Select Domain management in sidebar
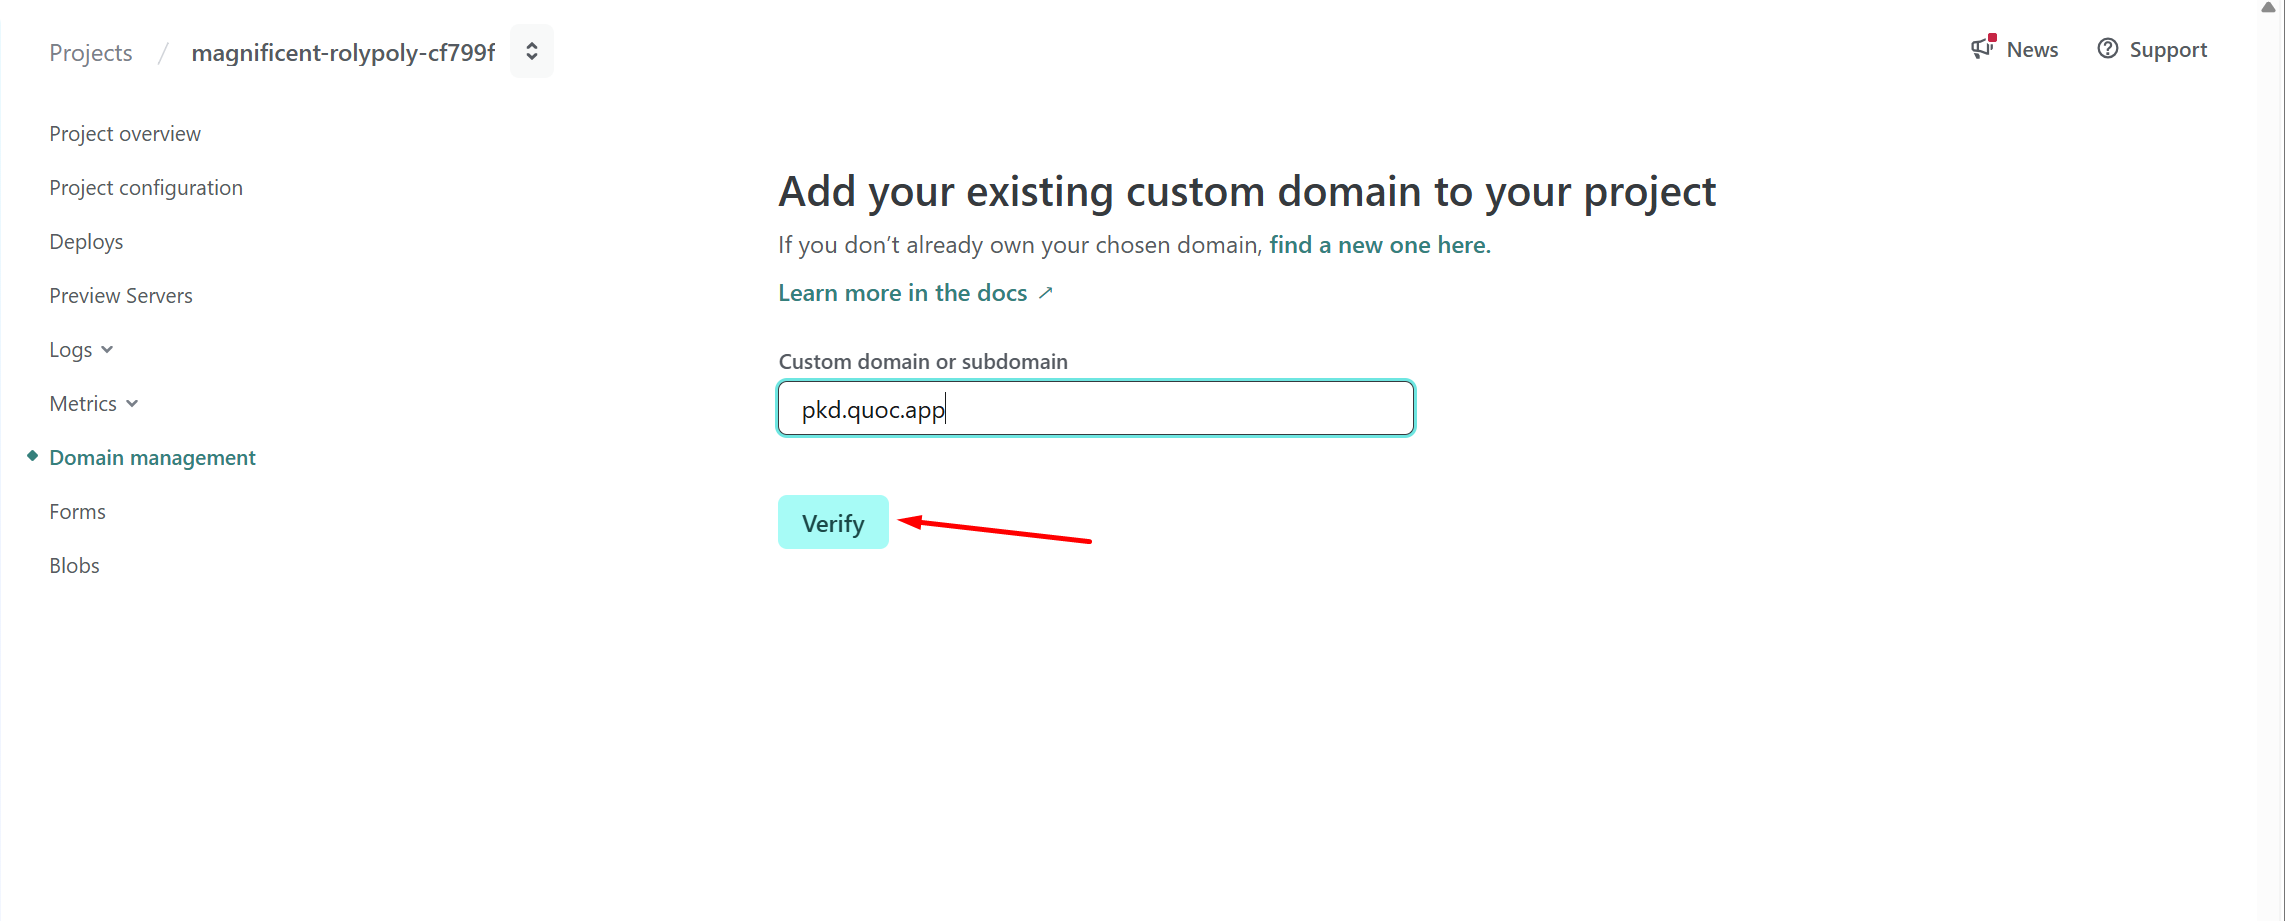The width and height of the screenshot is (2285, 921). pos(152,458)
